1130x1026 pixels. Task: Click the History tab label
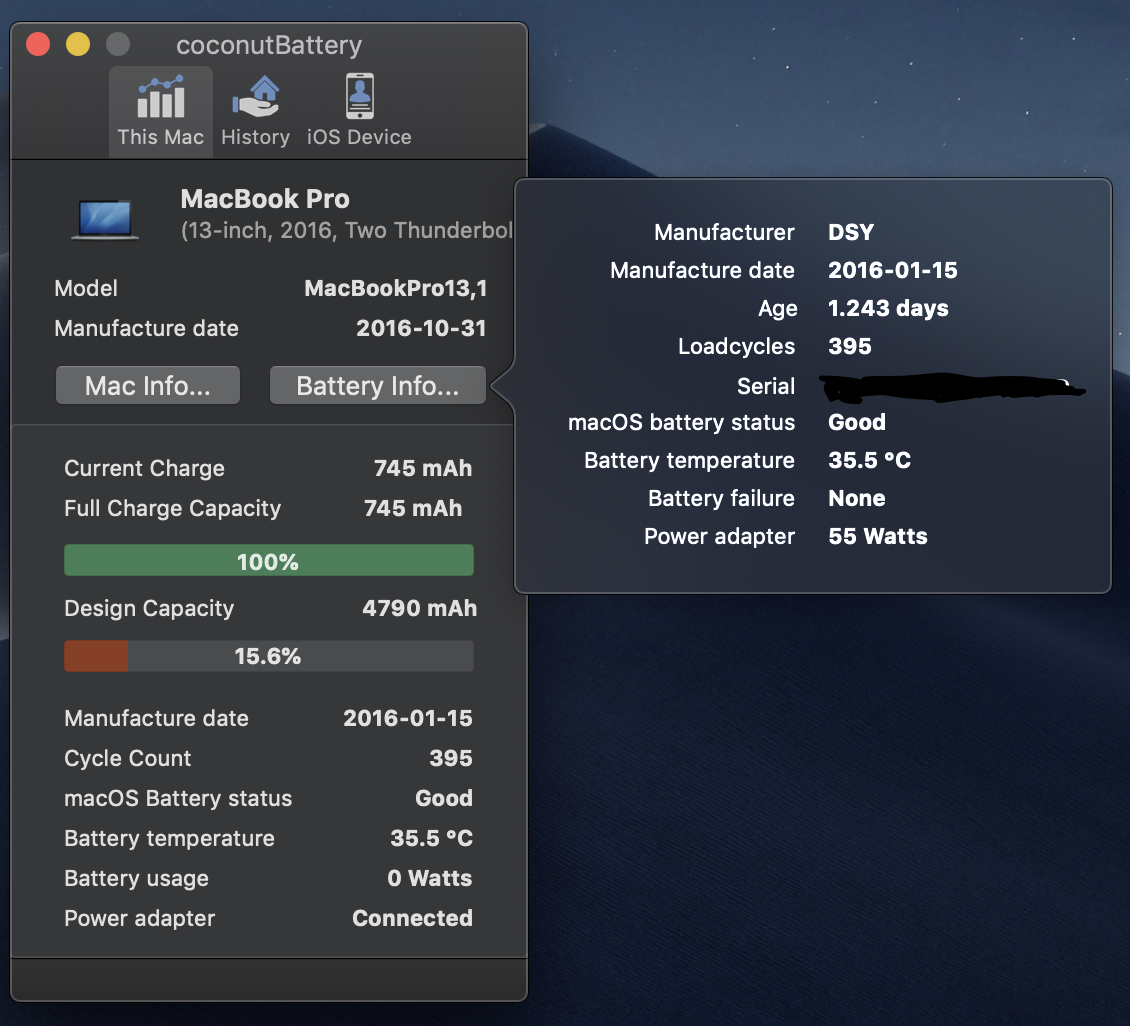click(x=255, y=137)
